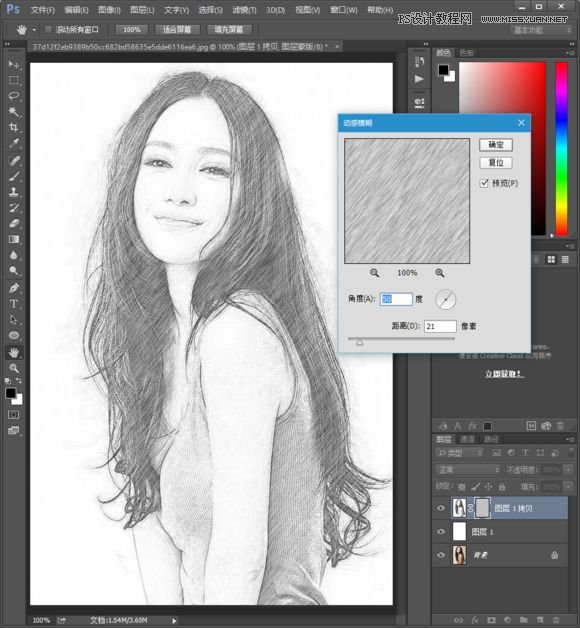Screen dimensions: 580x628
Task: Toggle lock all padlock
Action: [x=502, y=487]
